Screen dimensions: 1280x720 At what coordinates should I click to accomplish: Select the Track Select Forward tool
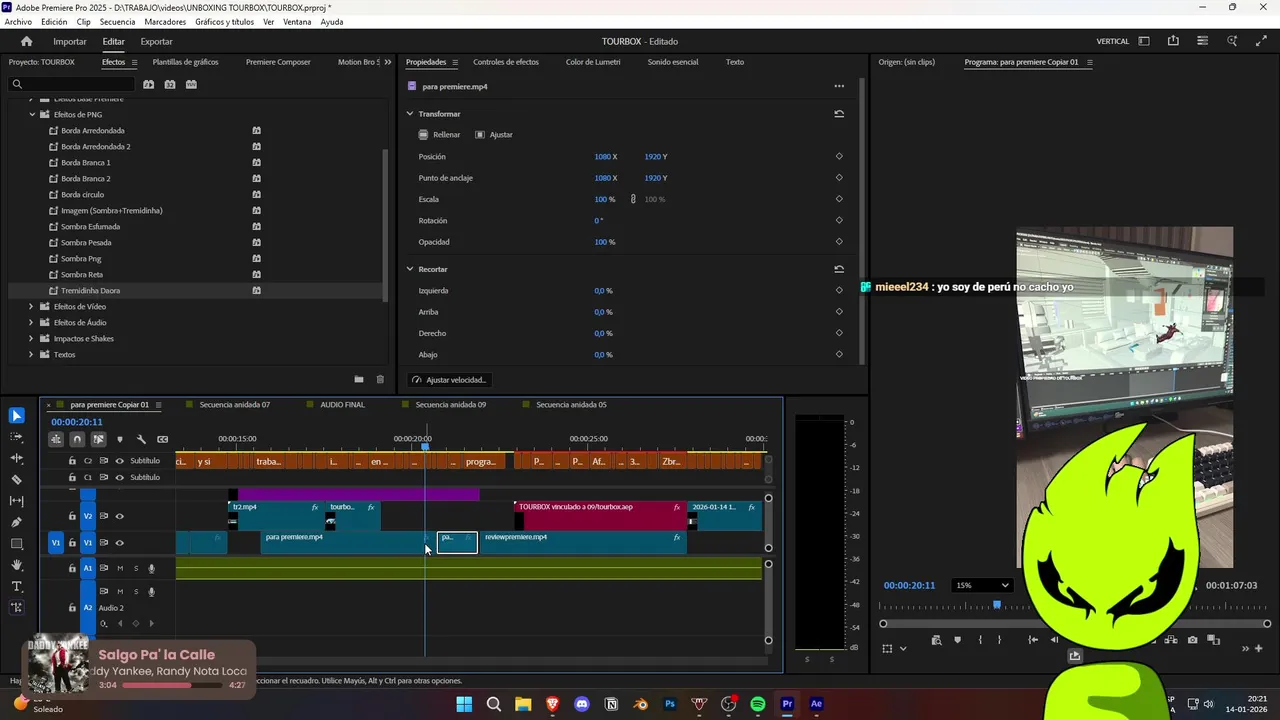[16, 437]
